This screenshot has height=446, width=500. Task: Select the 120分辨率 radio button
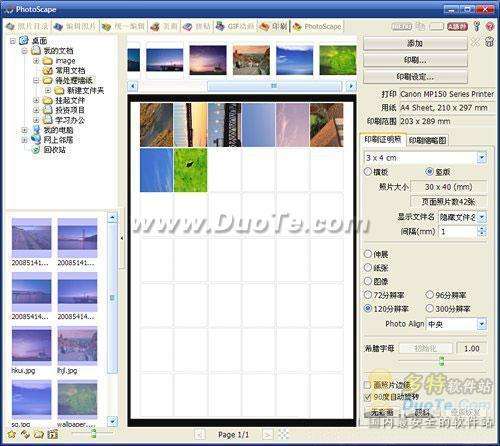(368, 309)
